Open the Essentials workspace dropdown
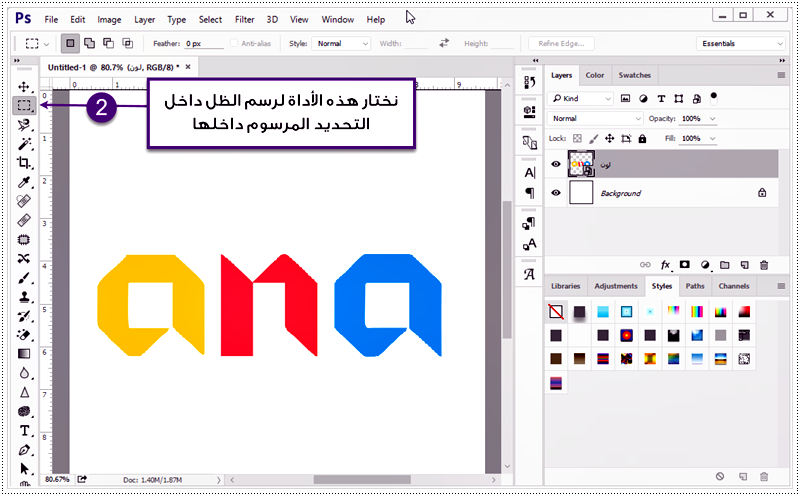This screenshot has width=800, height=496. pyautogui.click(x=741, y=43)
